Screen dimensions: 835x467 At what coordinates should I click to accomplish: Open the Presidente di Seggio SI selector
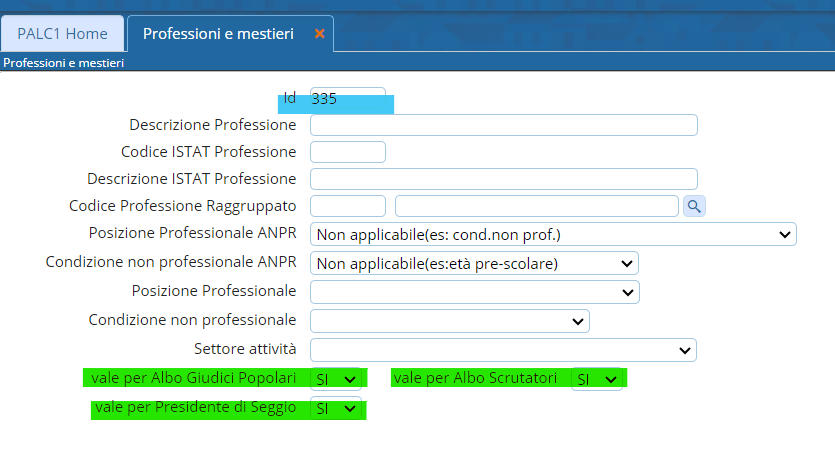(336, 409)
